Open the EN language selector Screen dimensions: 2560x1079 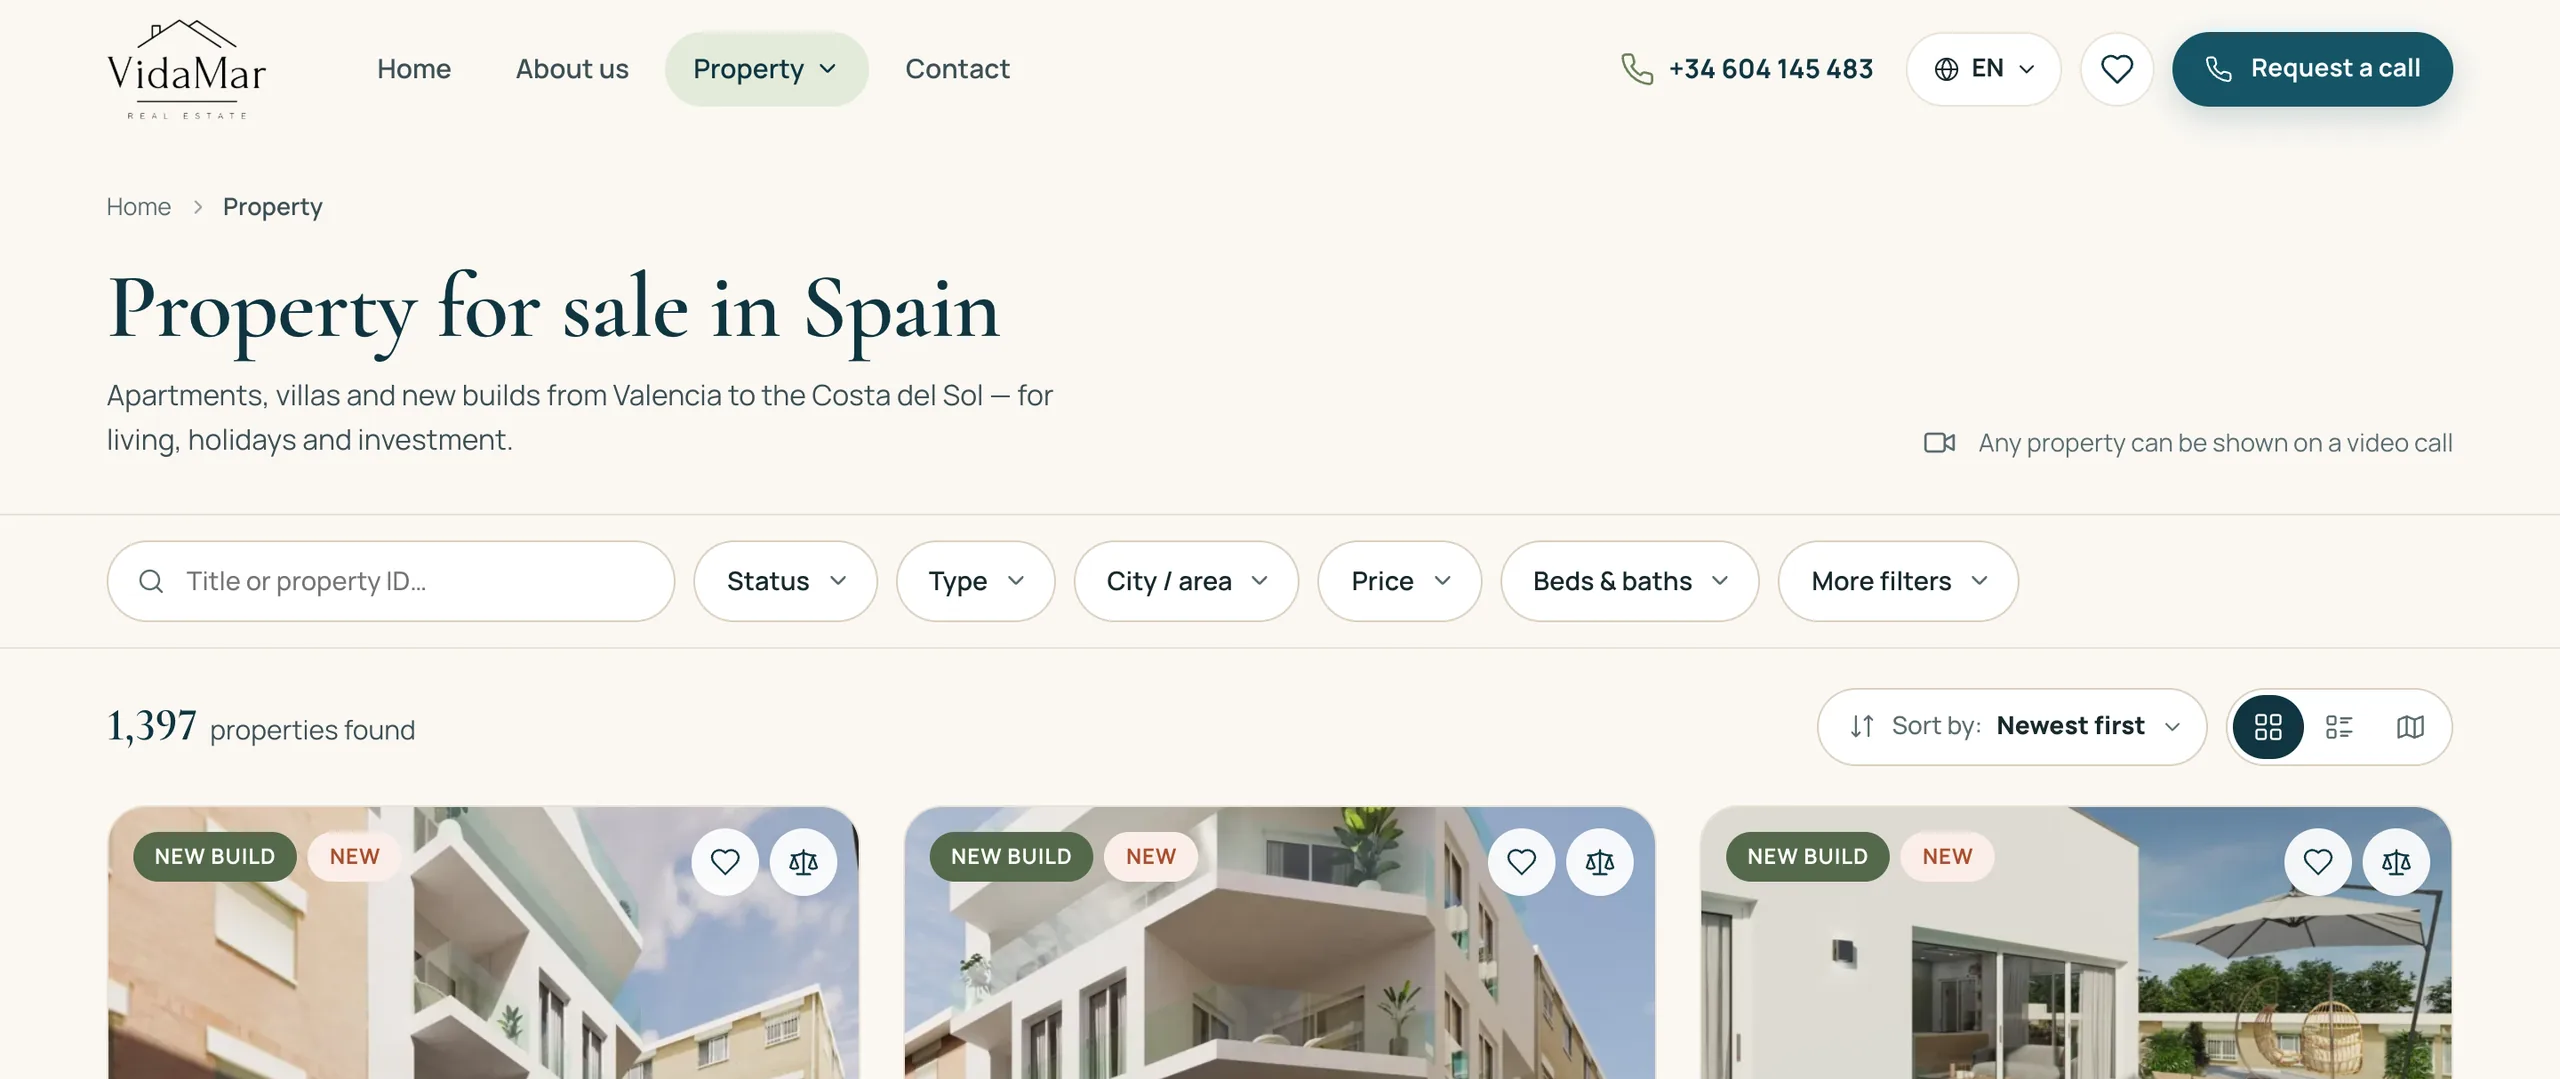1983,69
